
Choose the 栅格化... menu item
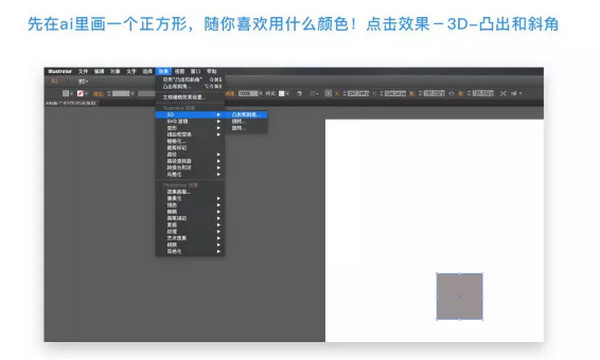tap(190, 141)
